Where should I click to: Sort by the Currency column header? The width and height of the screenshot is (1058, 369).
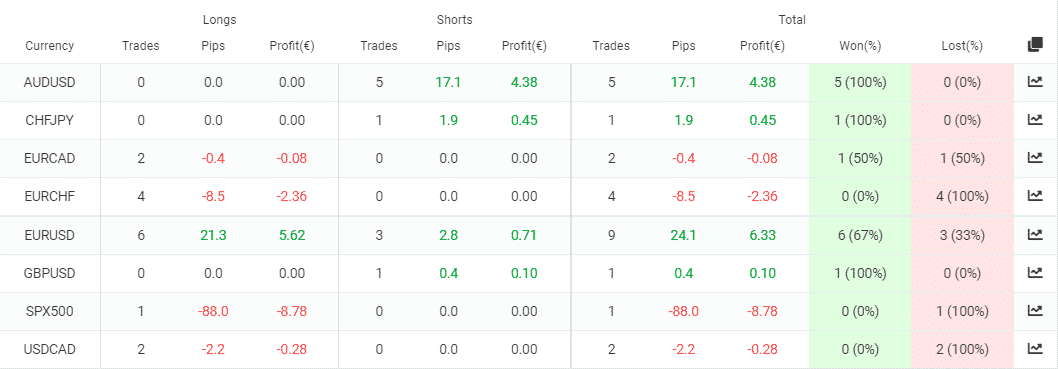[x=49, y=46]
